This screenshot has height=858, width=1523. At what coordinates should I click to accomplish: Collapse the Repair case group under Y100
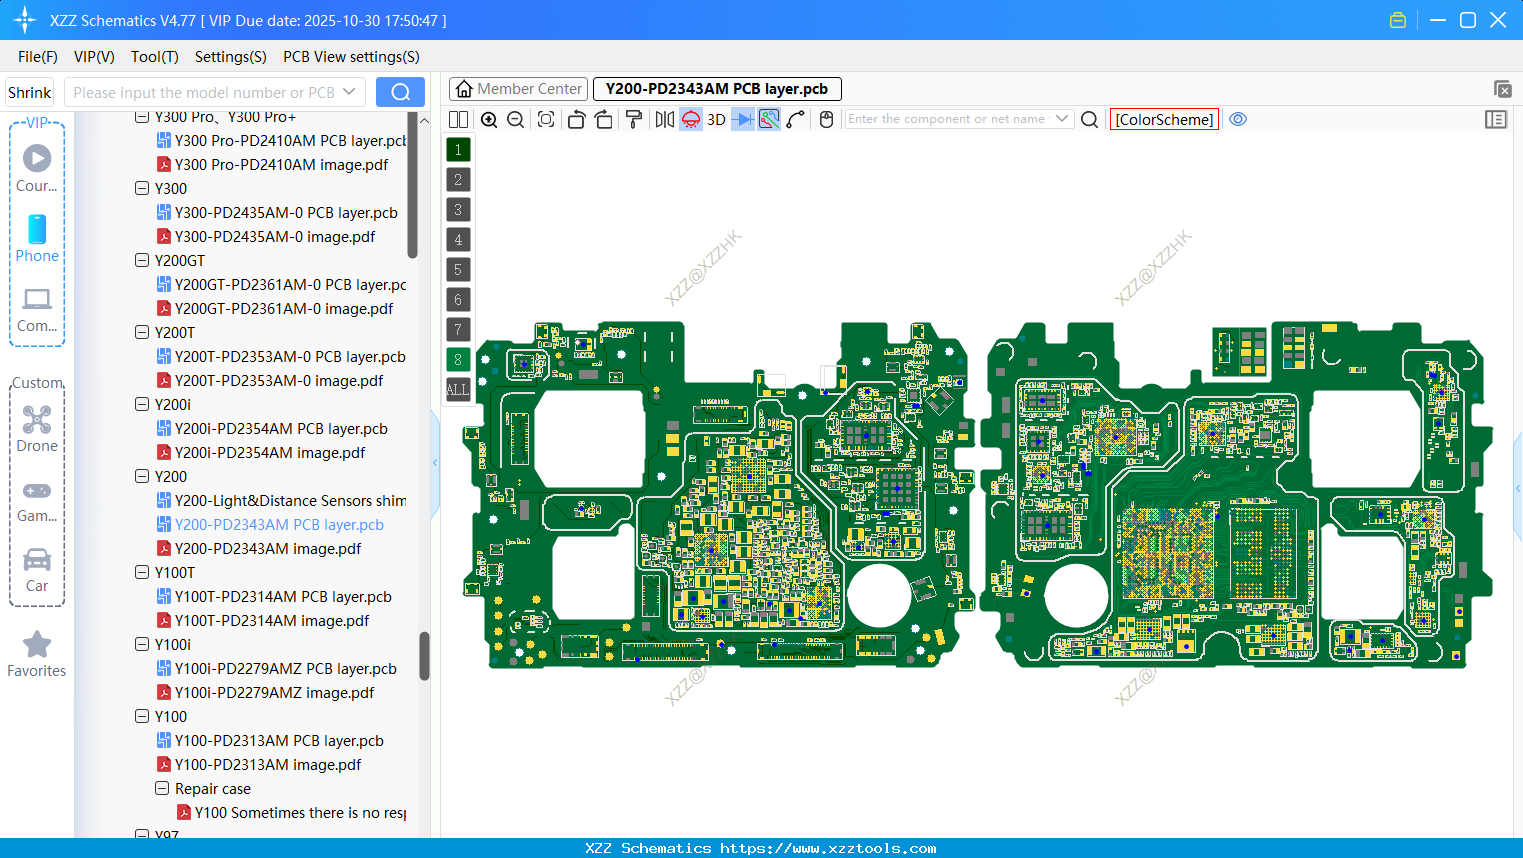tap(161, 788)
